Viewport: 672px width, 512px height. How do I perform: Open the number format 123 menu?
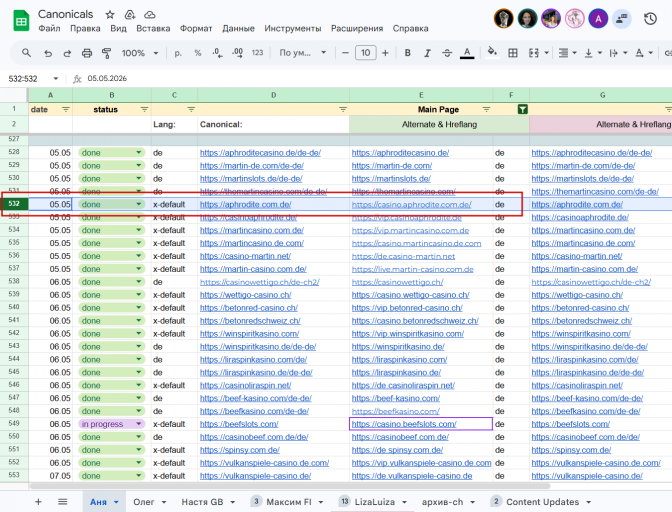257,53
